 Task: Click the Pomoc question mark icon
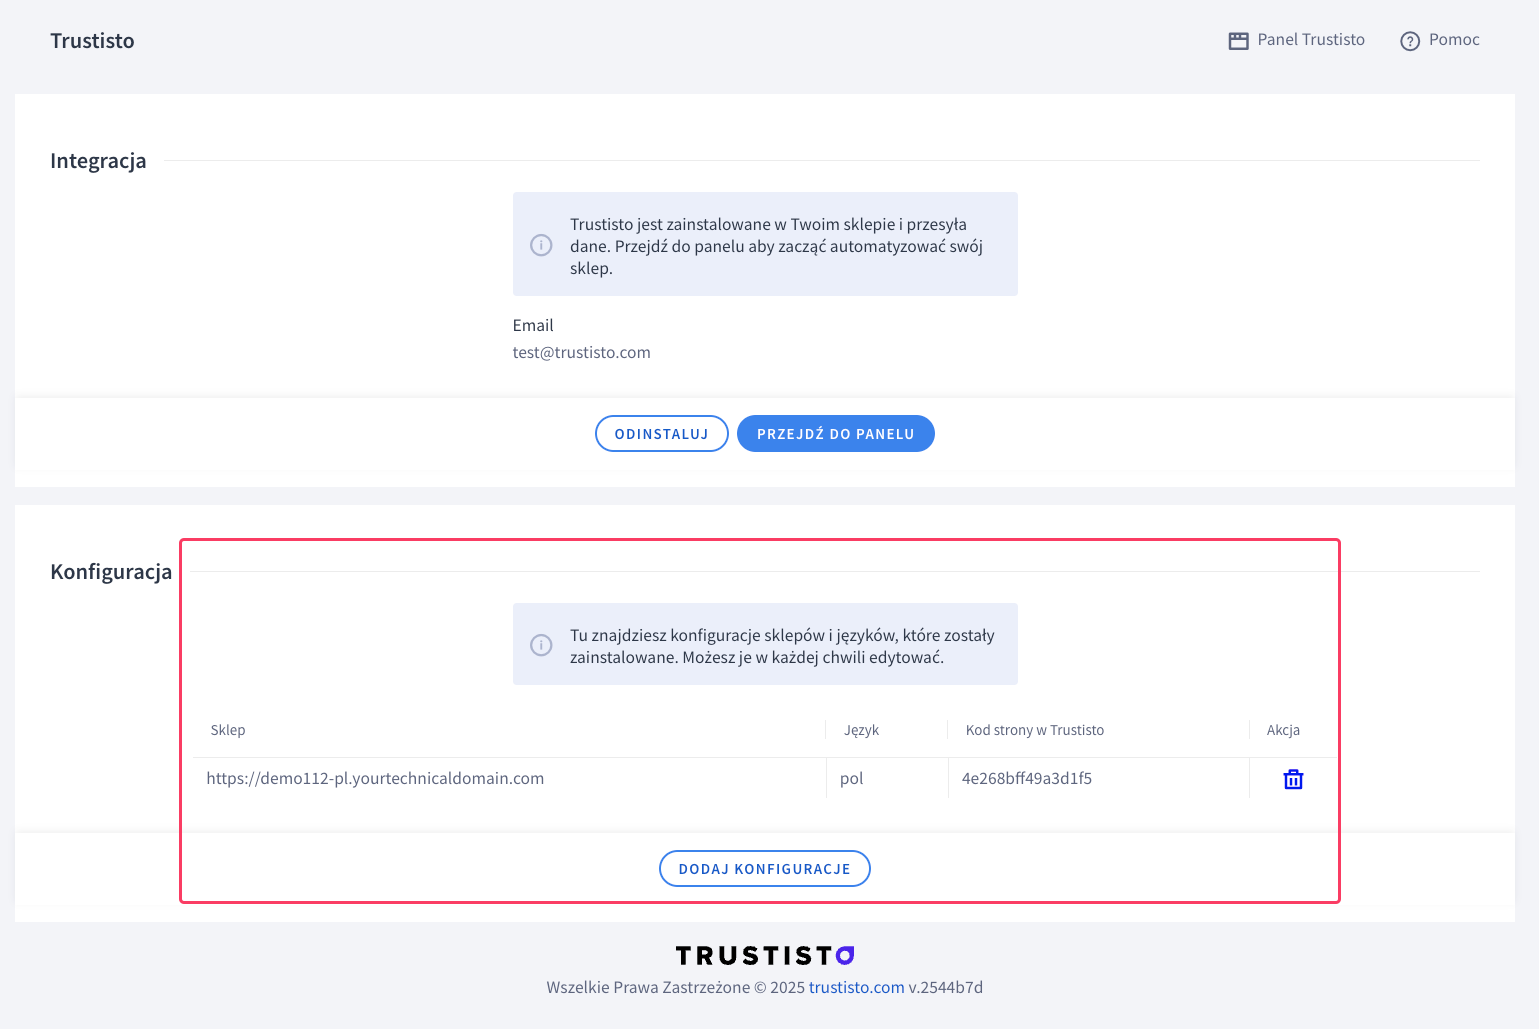pyautogui.click(x=1410, y=41)
